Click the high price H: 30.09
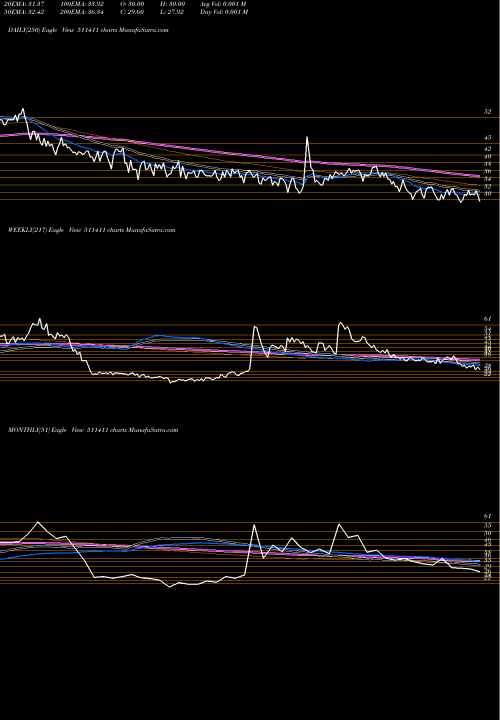Viewport: 500px width, 720px height. (172, 3)
